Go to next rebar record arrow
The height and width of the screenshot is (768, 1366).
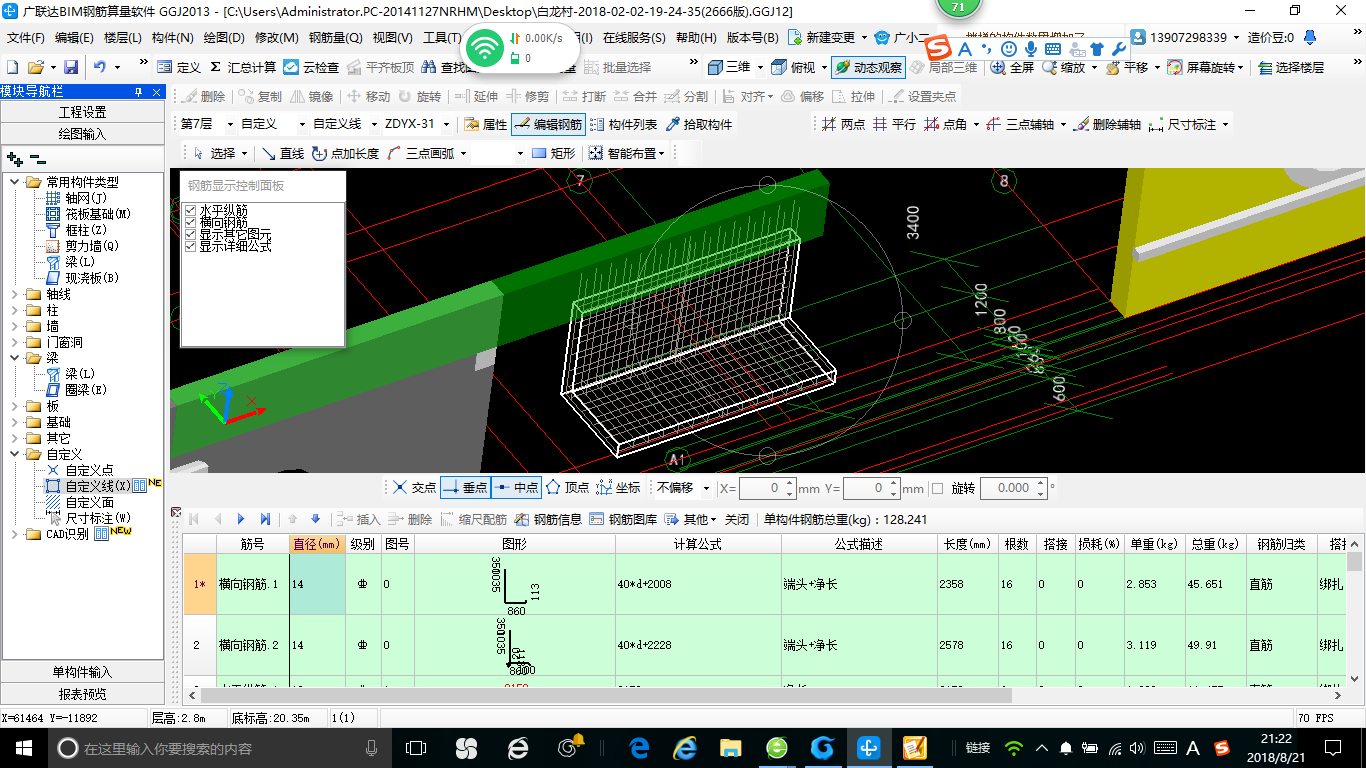241,519
